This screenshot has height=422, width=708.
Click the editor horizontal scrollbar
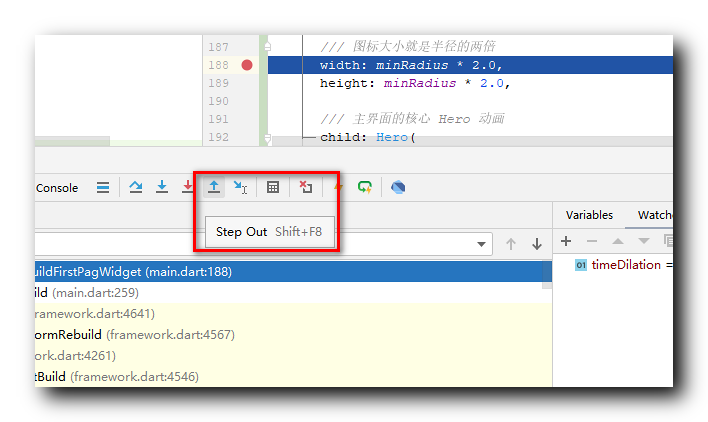(x=473, y=141)
